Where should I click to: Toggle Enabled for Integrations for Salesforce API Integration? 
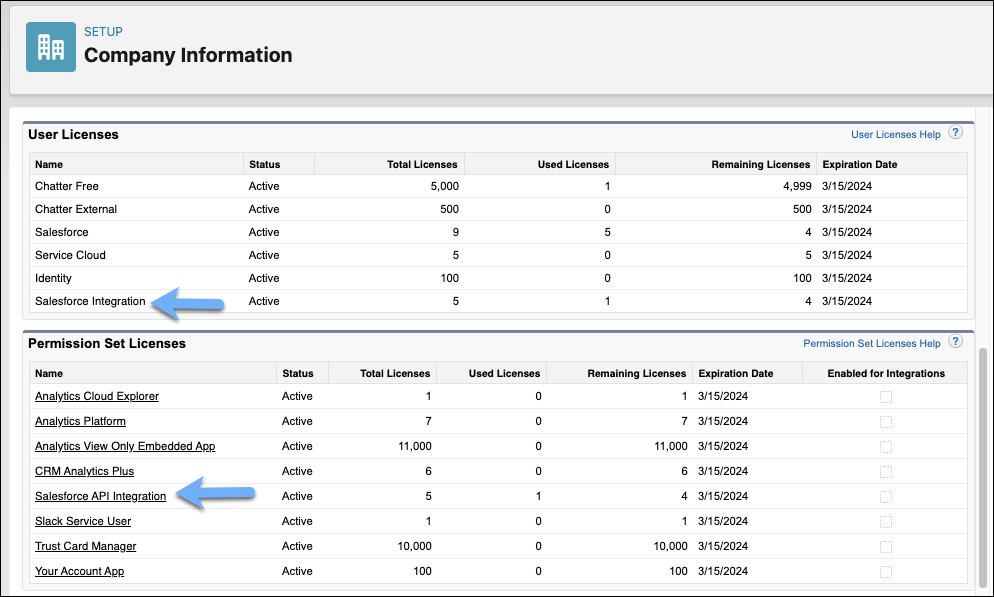[885, 497]
